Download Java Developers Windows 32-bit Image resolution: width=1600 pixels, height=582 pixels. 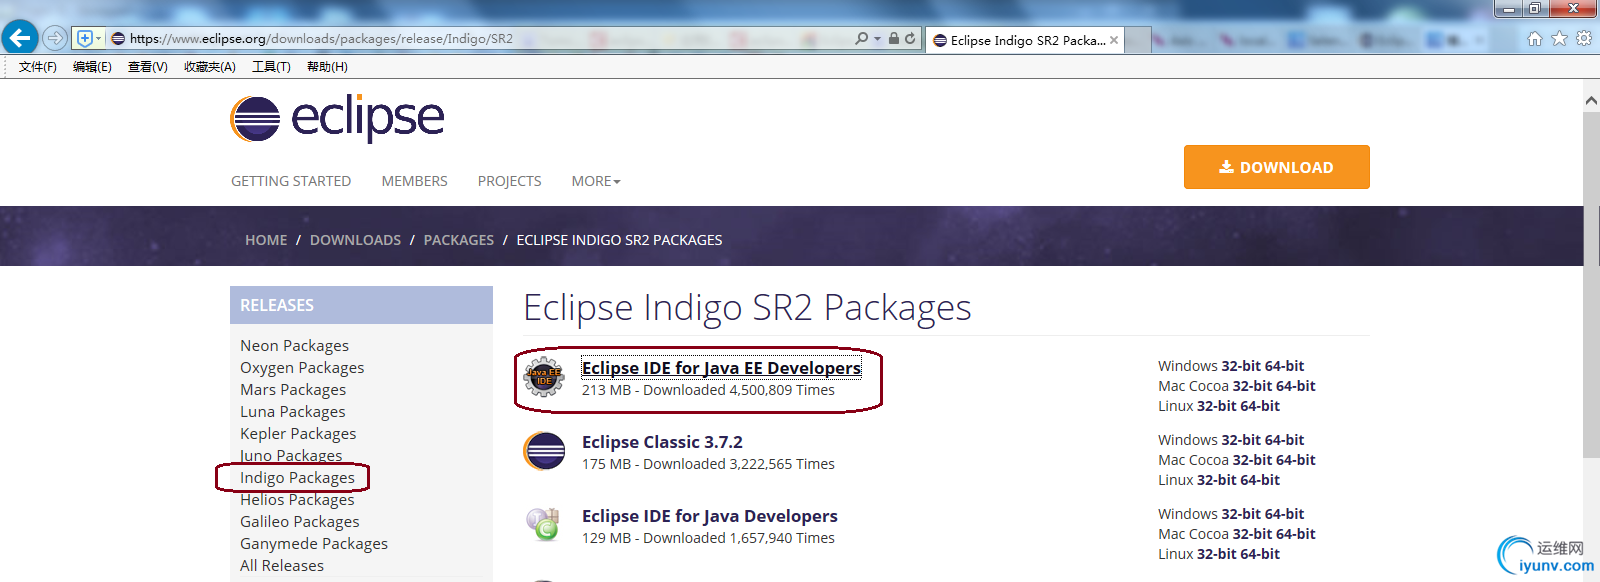click(x=1241, y=514)
